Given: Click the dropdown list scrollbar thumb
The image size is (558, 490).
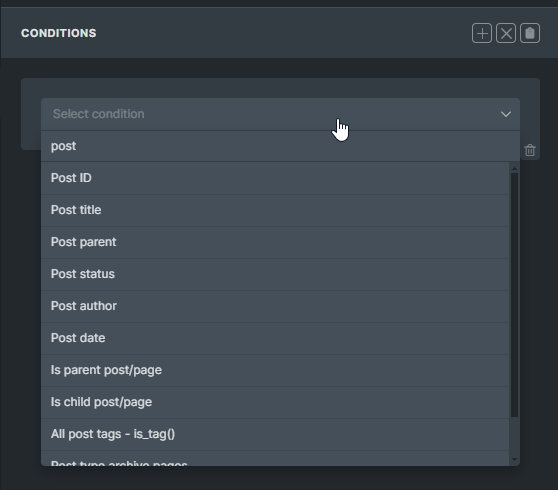Looking at the screenshot, I should click(514, 295).
